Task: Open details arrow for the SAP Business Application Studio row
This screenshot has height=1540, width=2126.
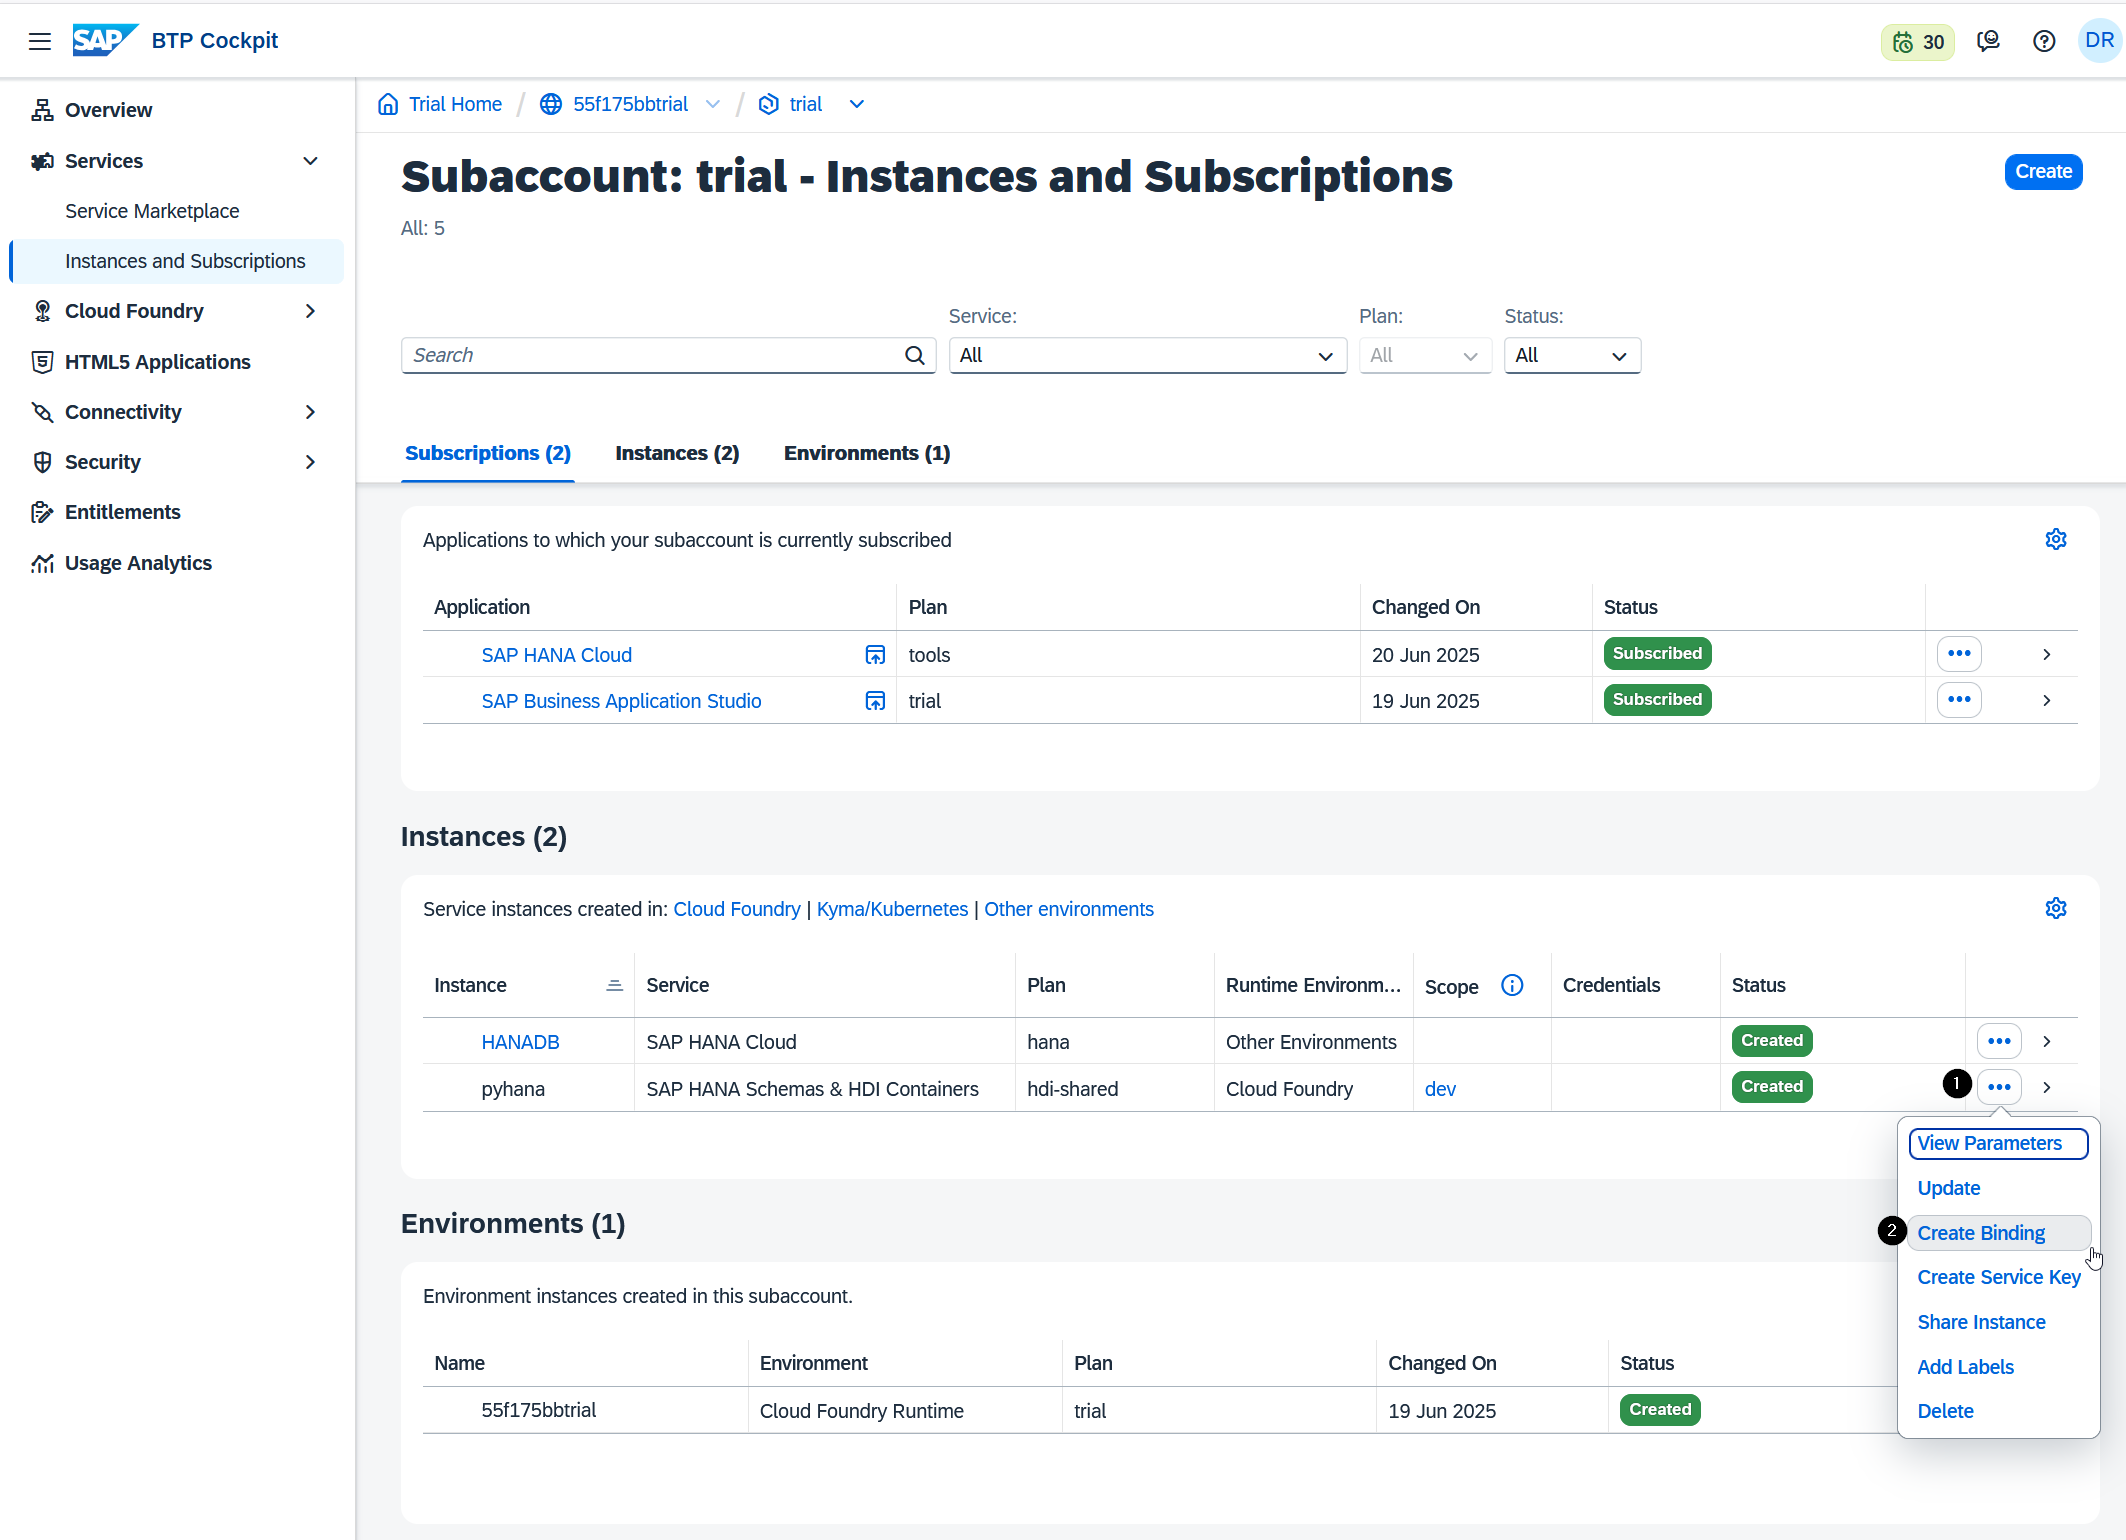Action: [x=2046, y=700]
